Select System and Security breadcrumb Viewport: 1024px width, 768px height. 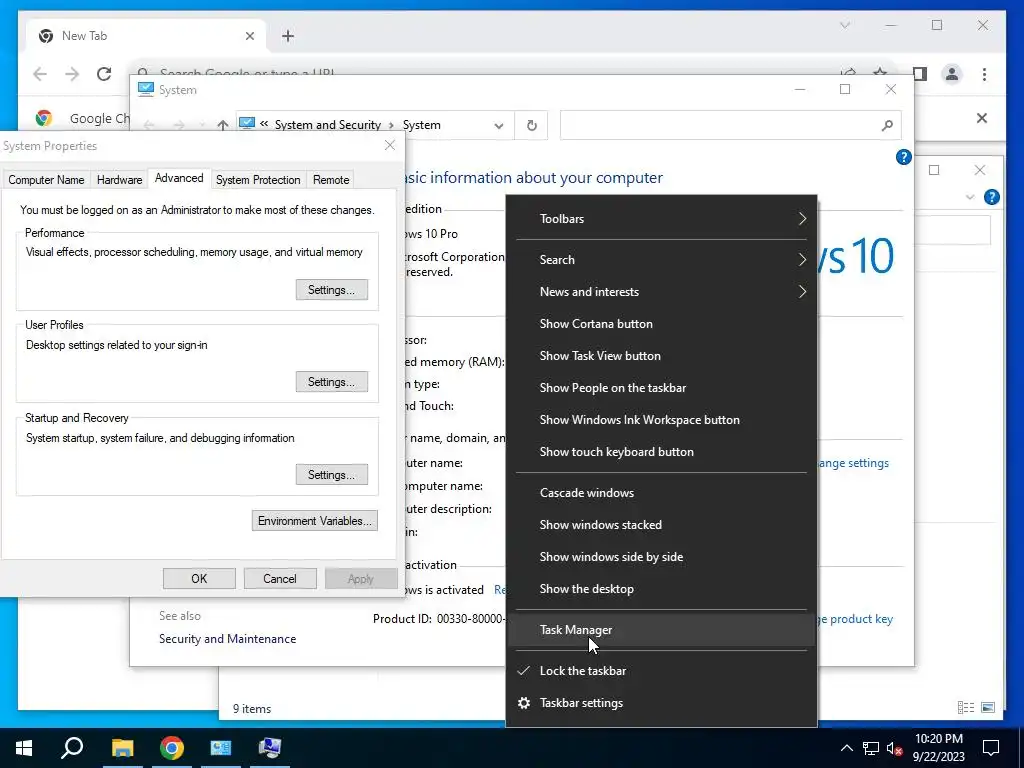point(328,125)
